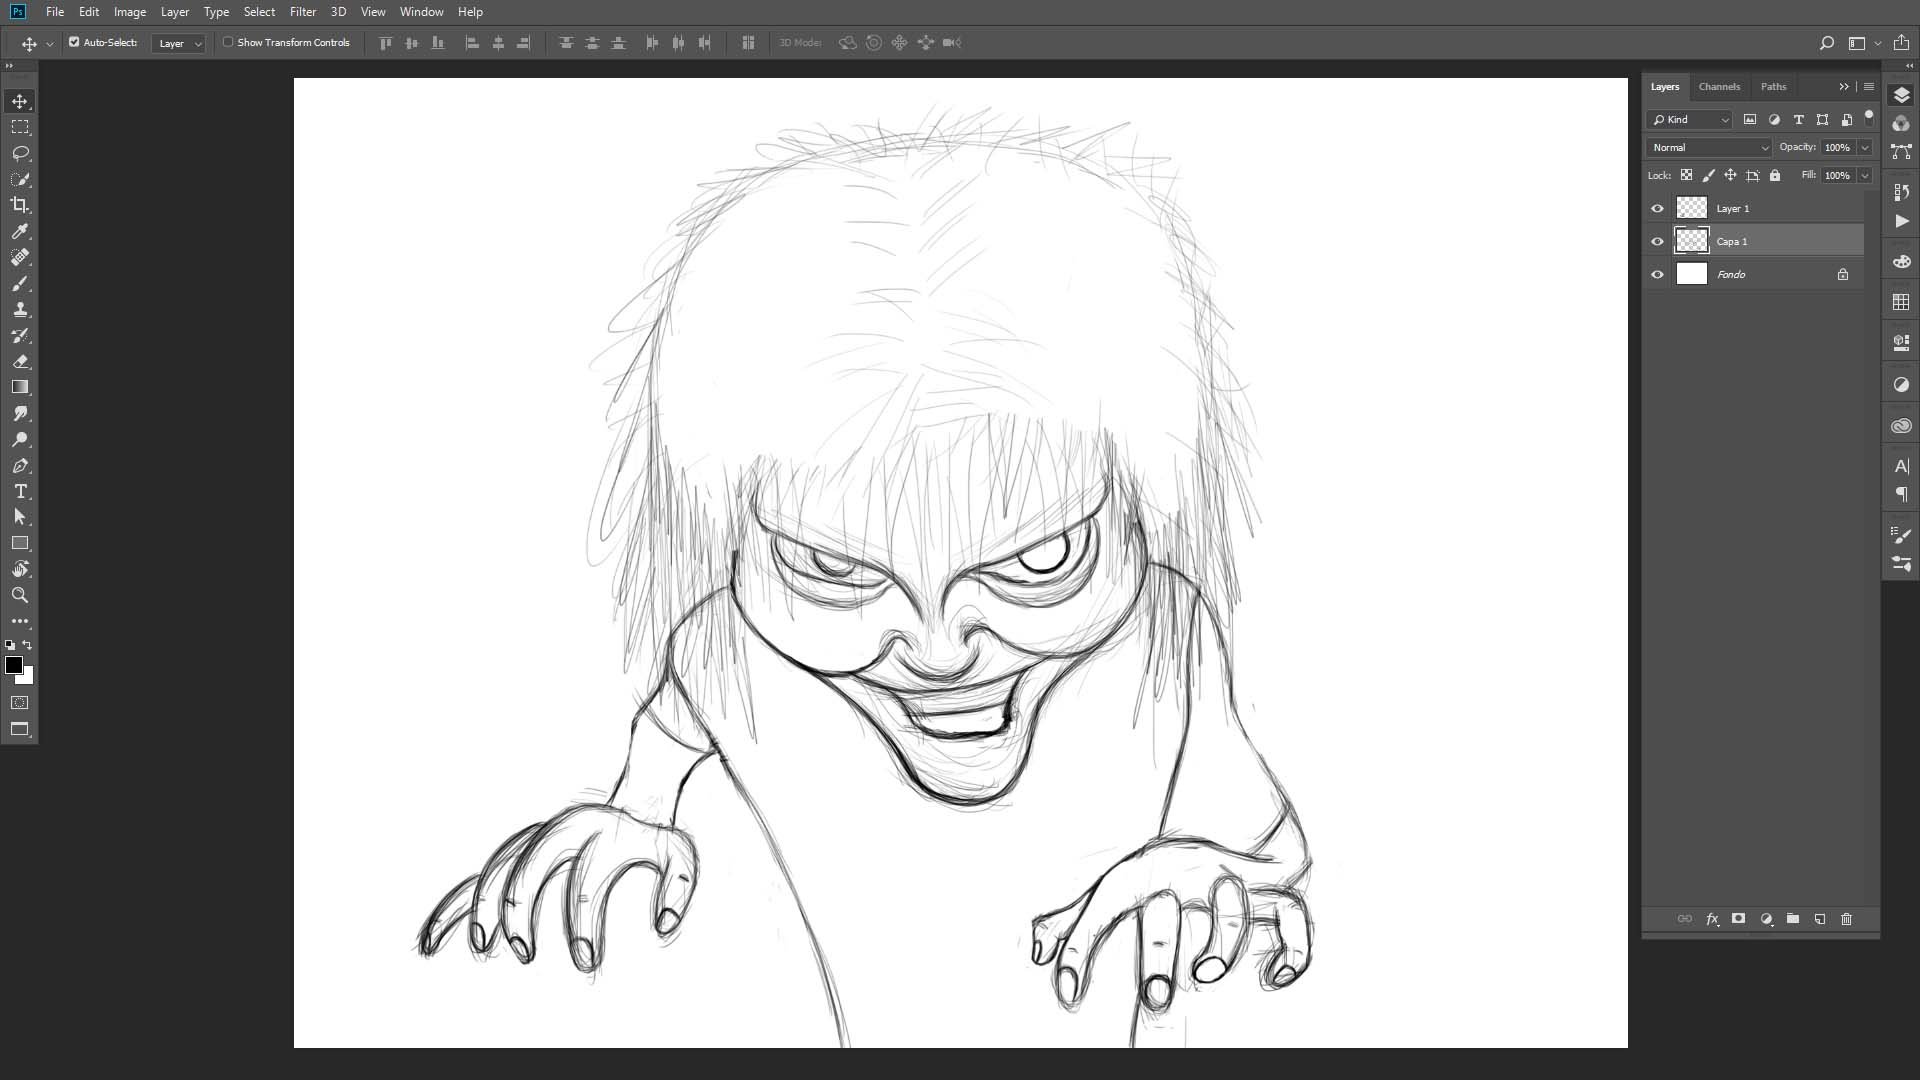Select the Path Selection tool
Image resolution: width=1920 pixels, height=1080 pixels.
pos(20,517)
